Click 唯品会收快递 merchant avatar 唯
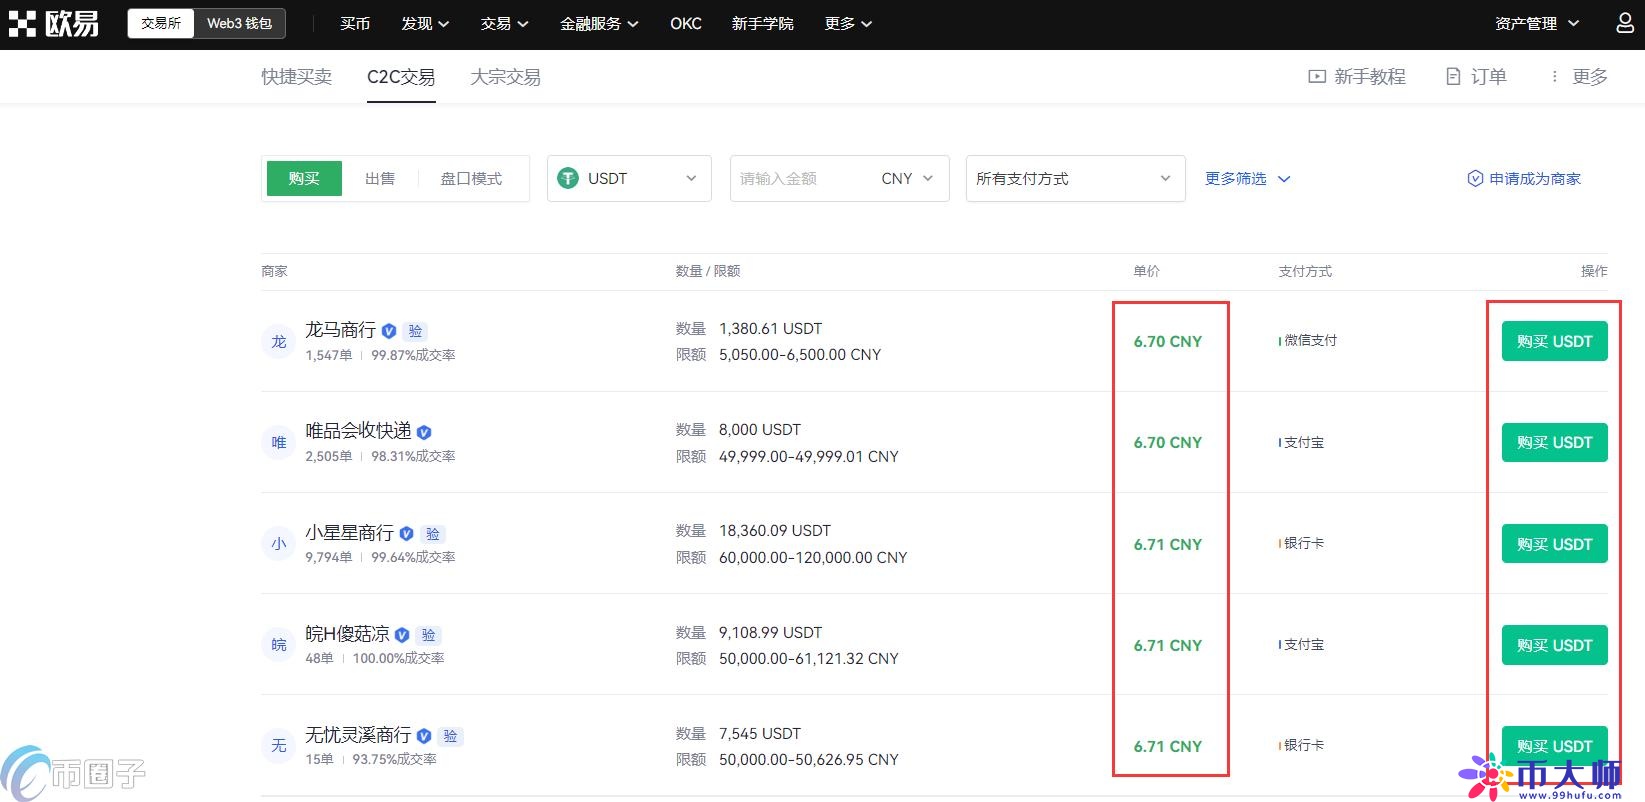This screenshot has height=802, width=1645. [x=279, y=443]
